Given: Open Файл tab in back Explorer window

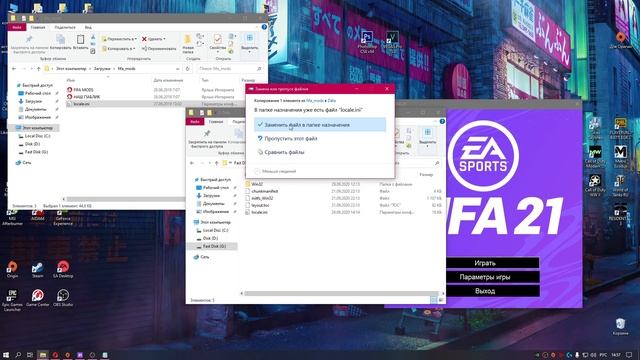Looking at the screenshot, I should (17, 27).
